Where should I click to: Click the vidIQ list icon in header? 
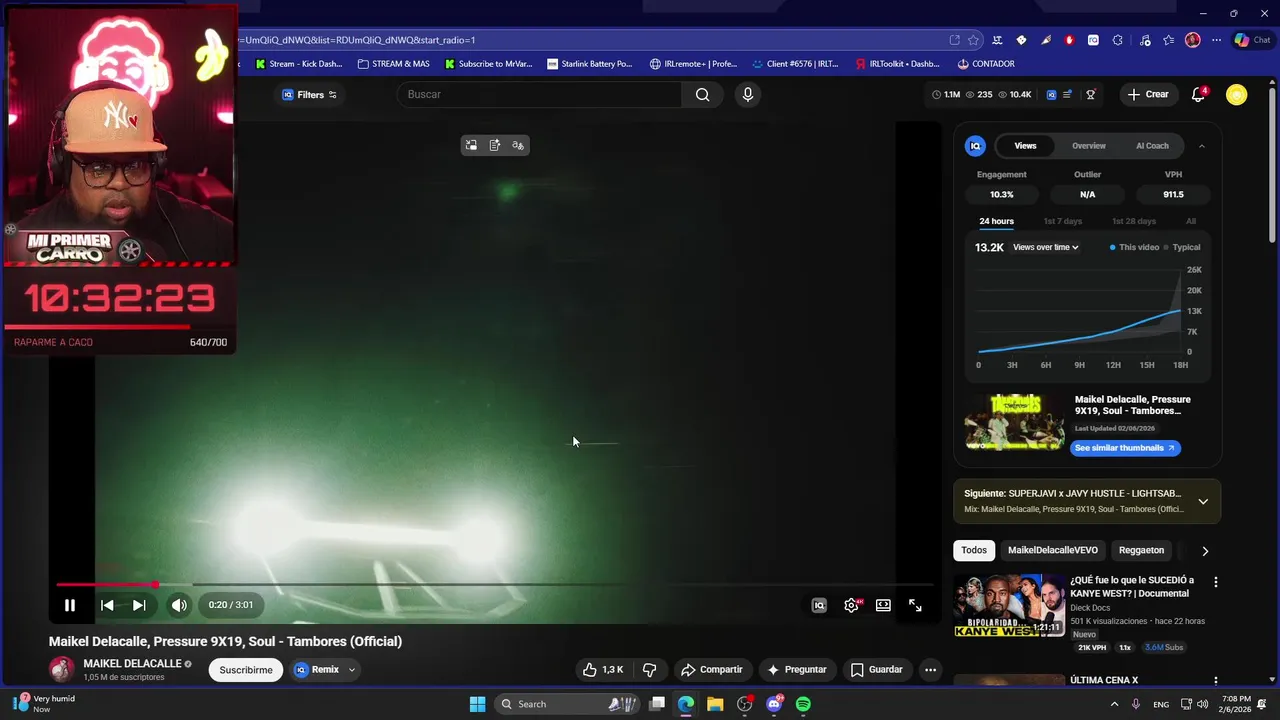pyautogui.click(x=1067, y=95)
